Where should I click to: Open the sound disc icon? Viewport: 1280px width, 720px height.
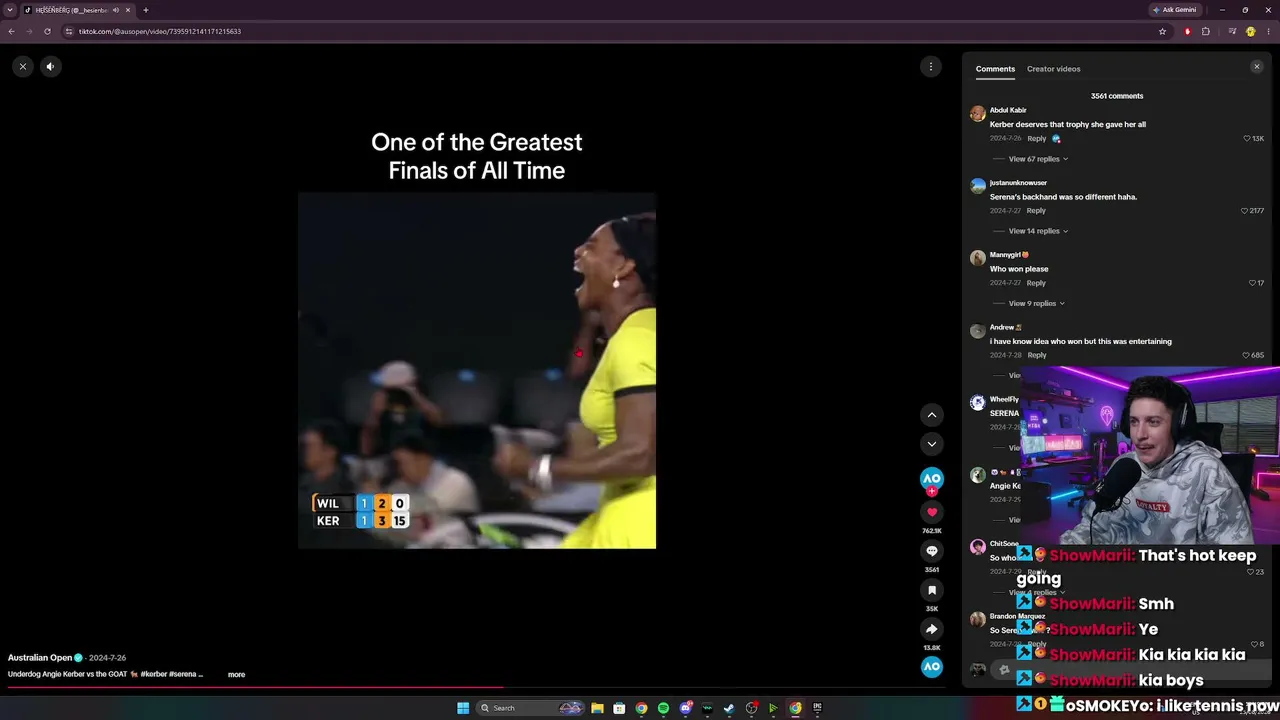(932, 667)
